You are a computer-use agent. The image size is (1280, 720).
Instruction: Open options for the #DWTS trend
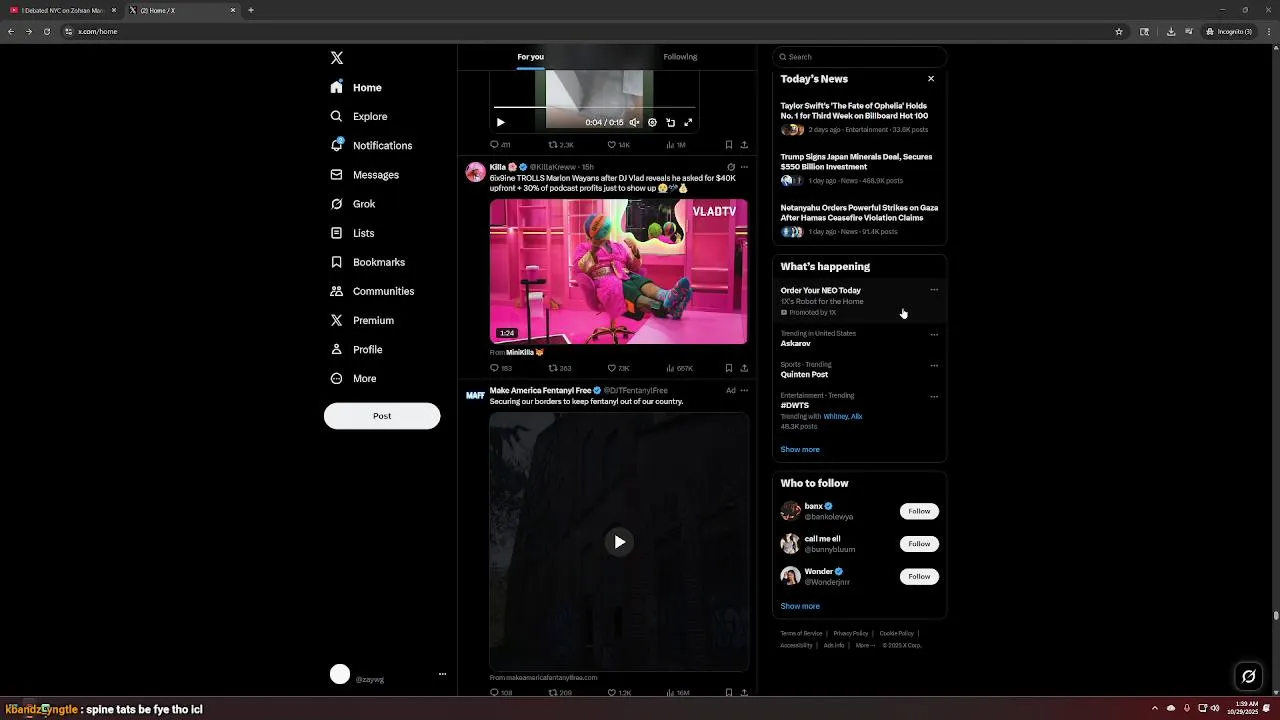[x=934, y=396]
